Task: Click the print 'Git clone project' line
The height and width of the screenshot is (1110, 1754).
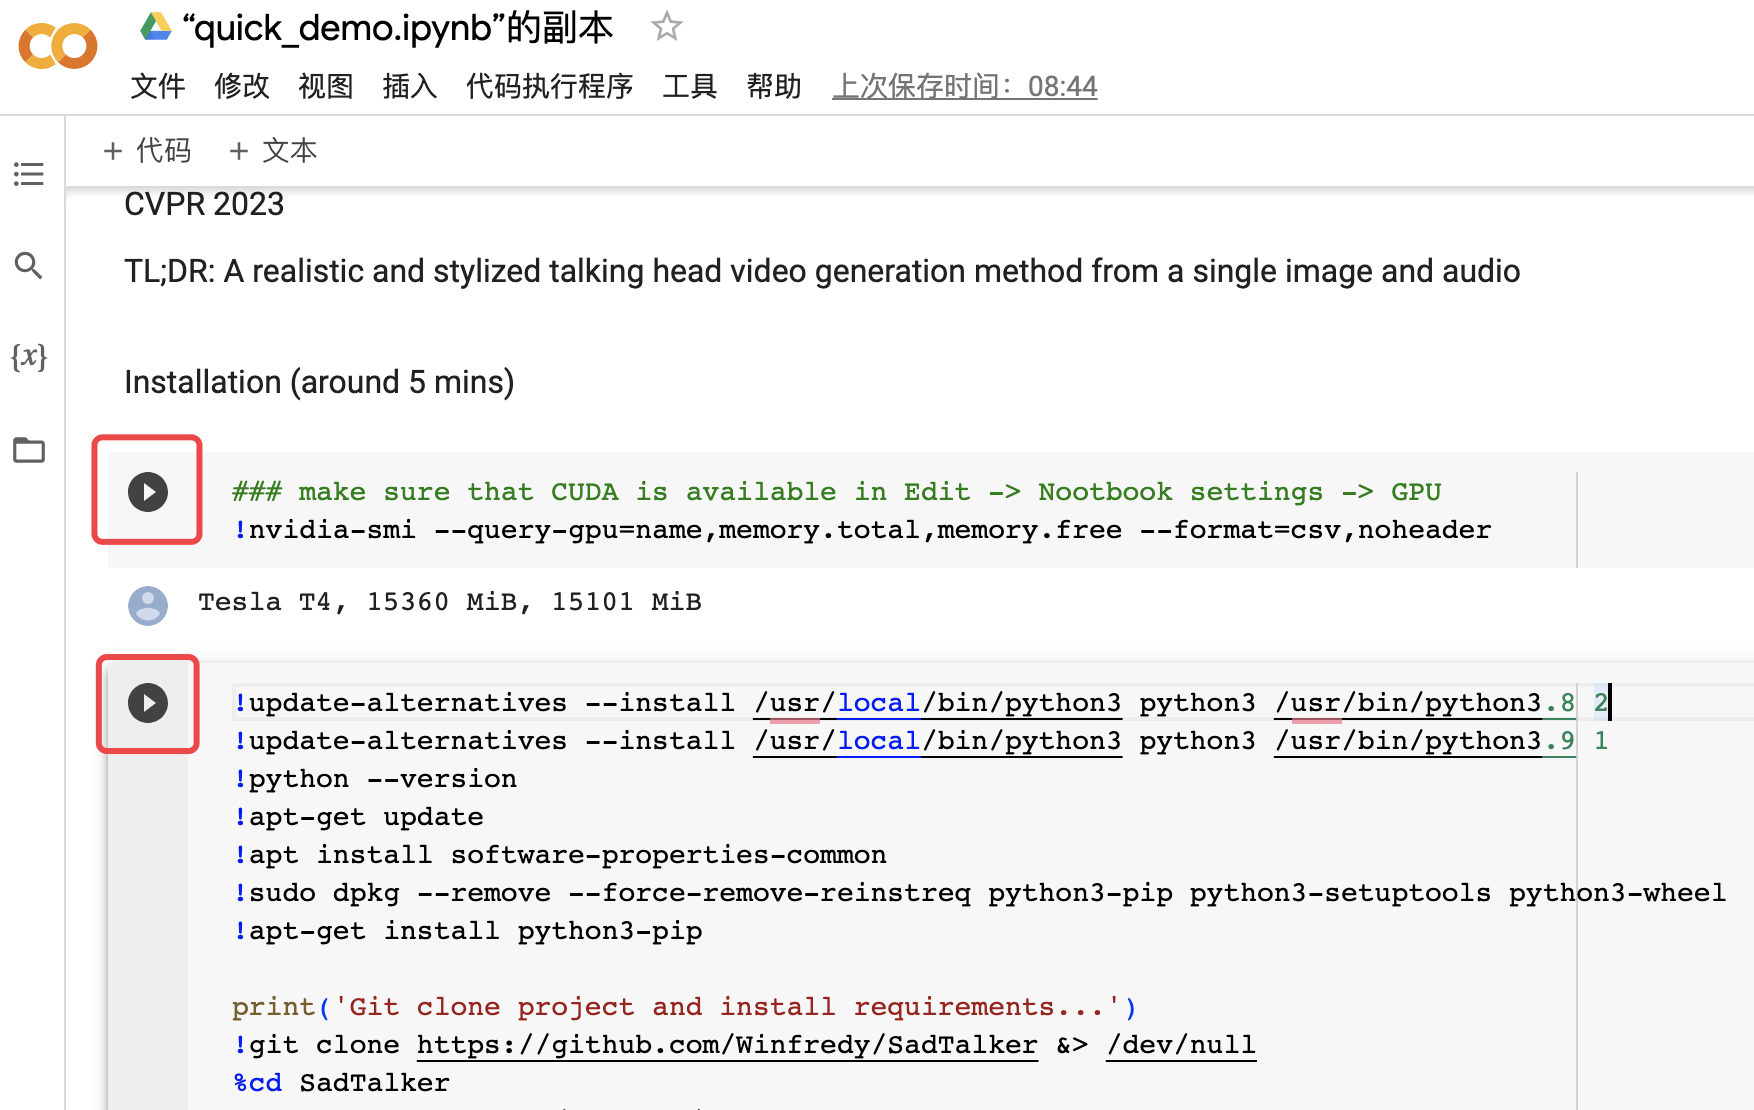Action: click(x=684, y=1007)
